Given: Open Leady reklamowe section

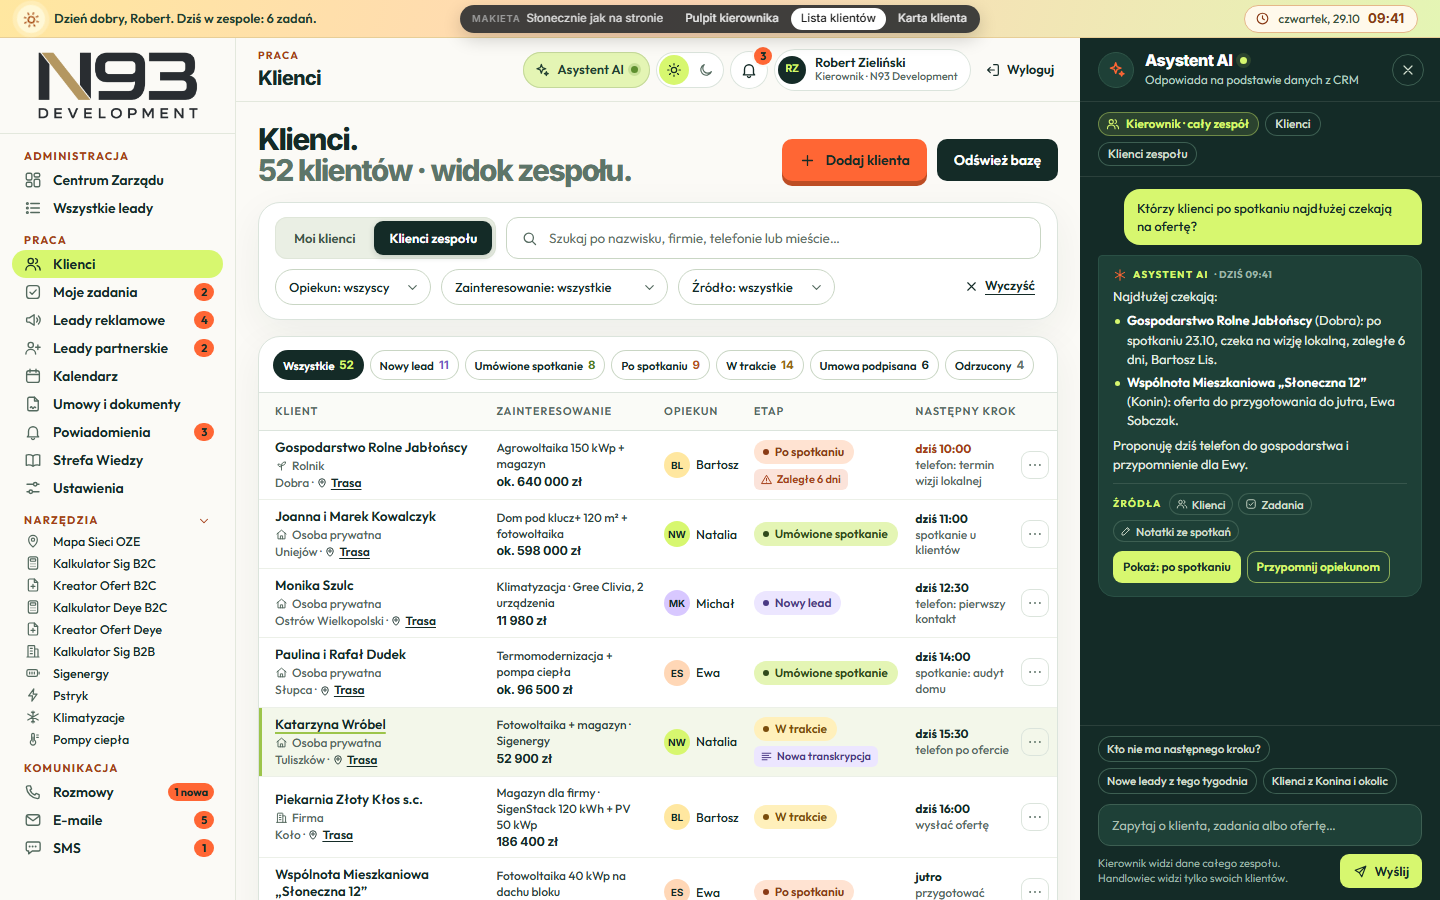Looking at the screenshot, I should click(x=118, y=320).
